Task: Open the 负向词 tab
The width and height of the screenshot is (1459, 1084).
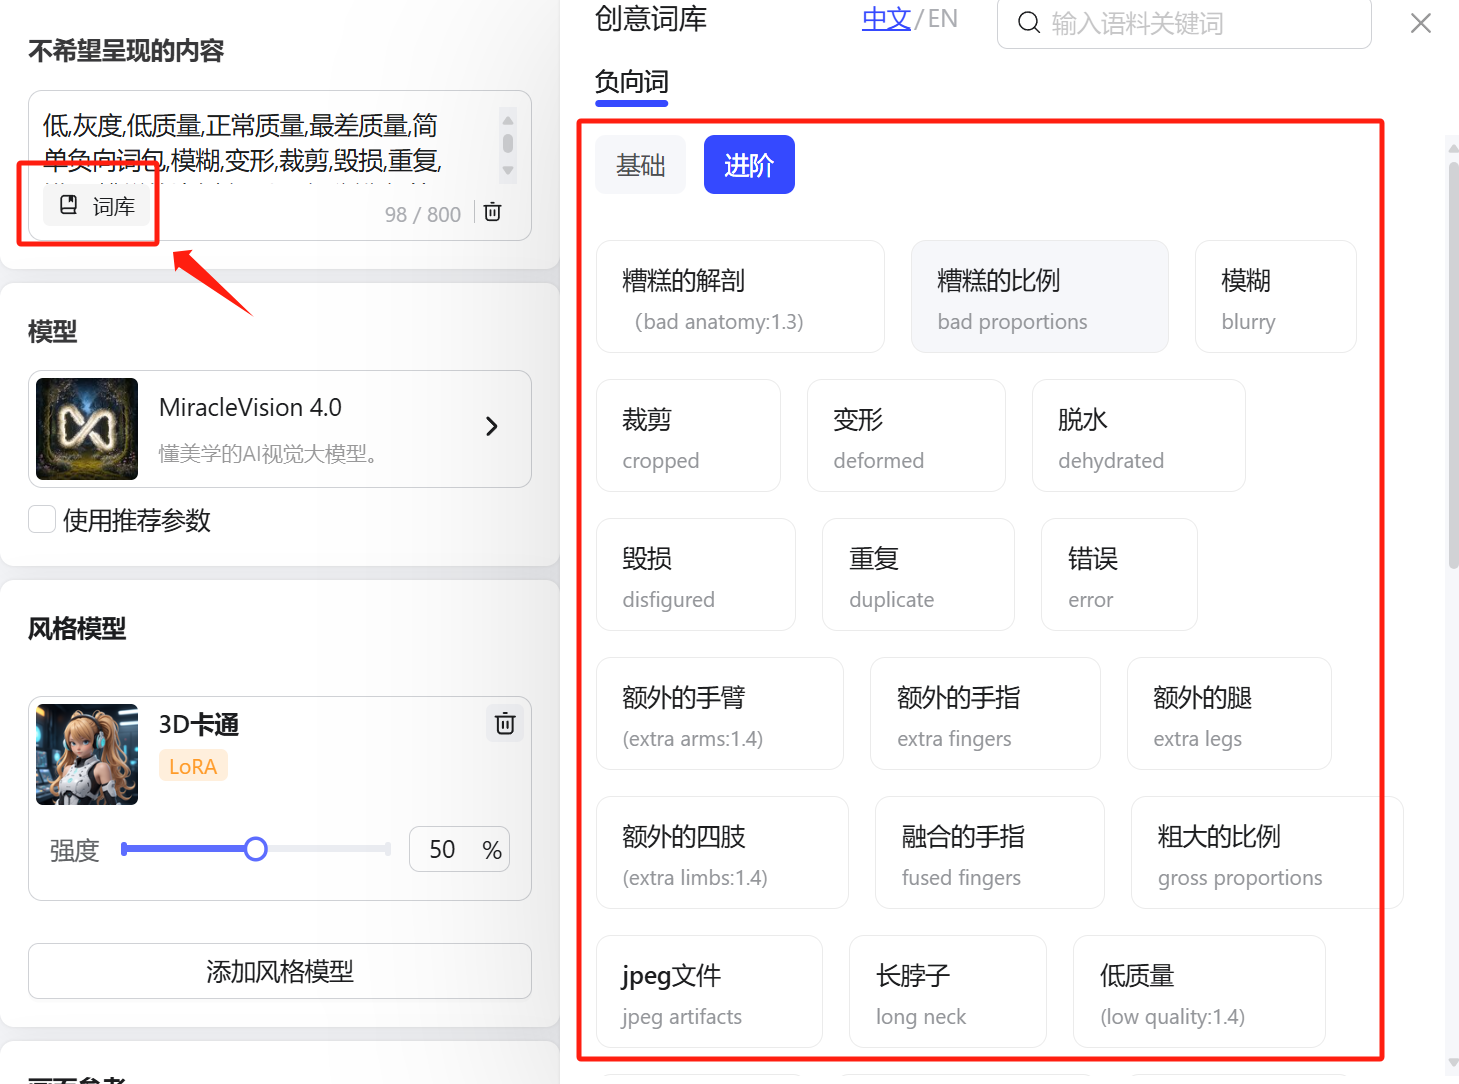Action: coord(630,83)
